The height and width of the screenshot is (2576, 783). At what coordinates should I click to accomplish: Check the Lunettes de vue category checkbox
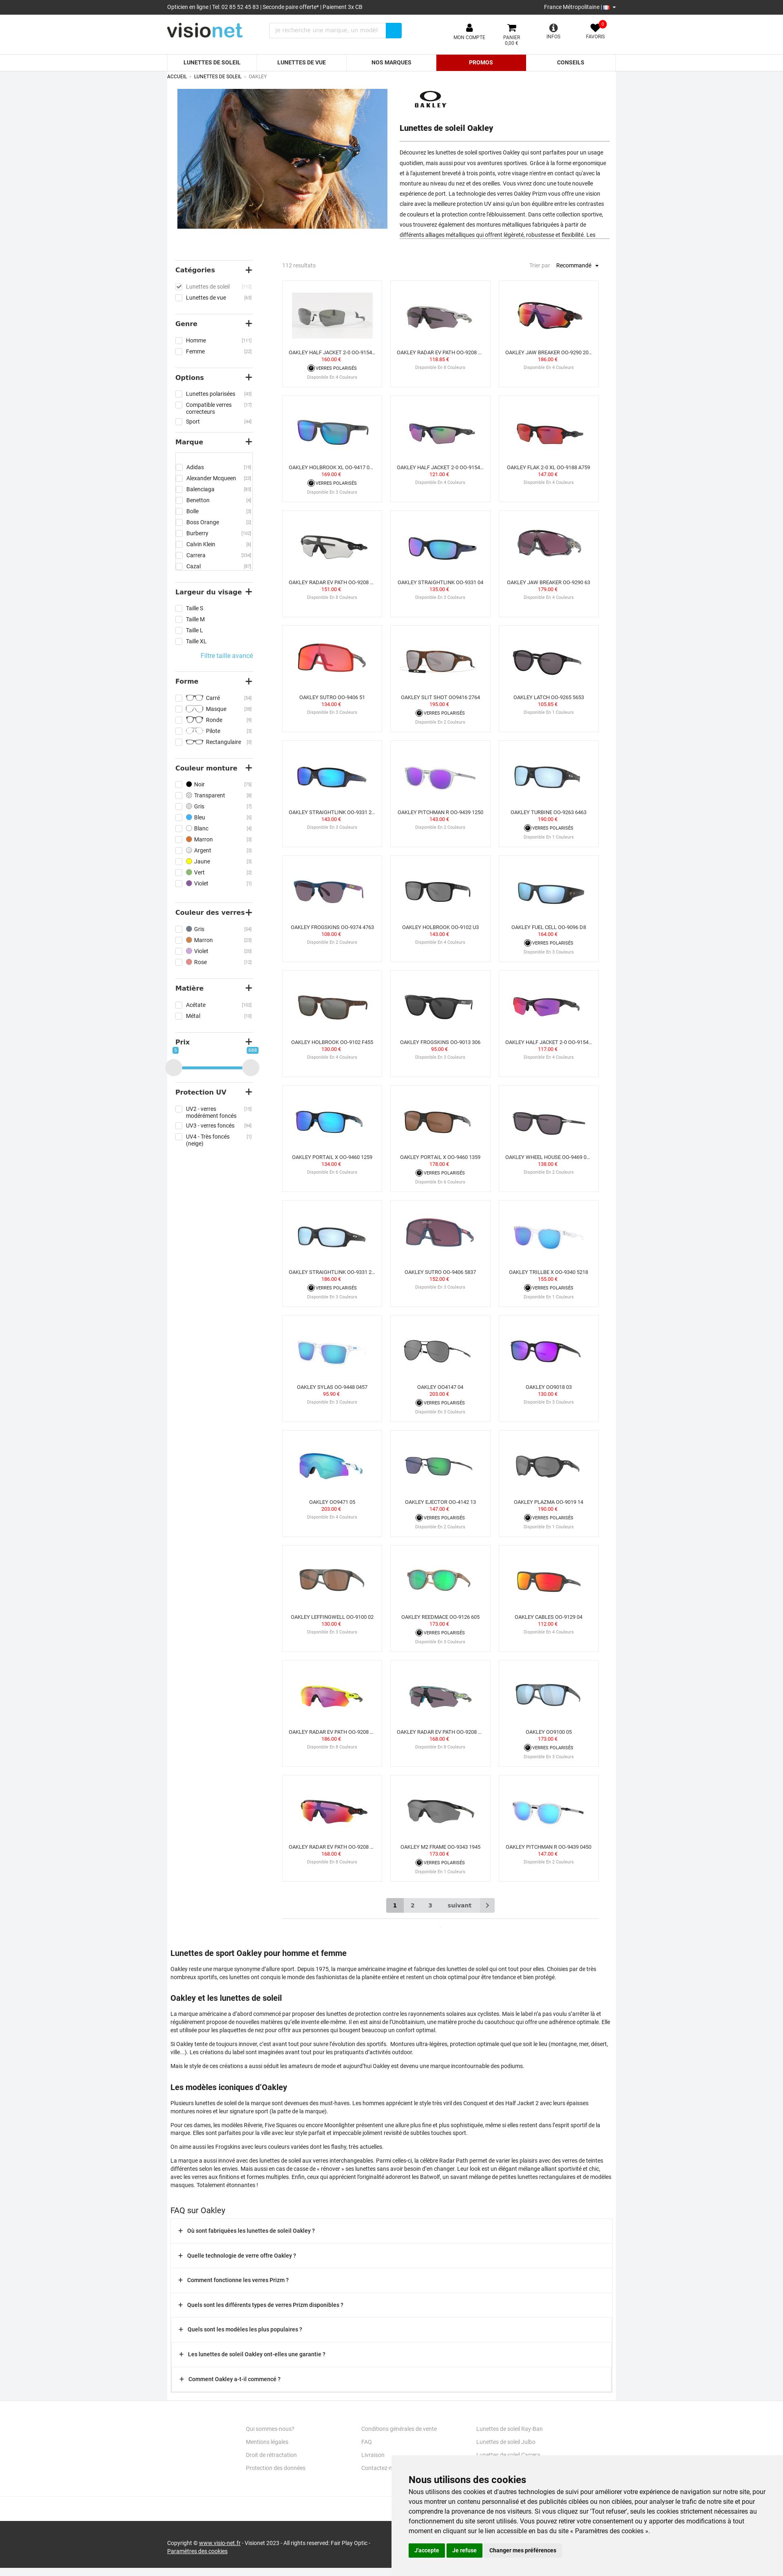tap(179, 298)
